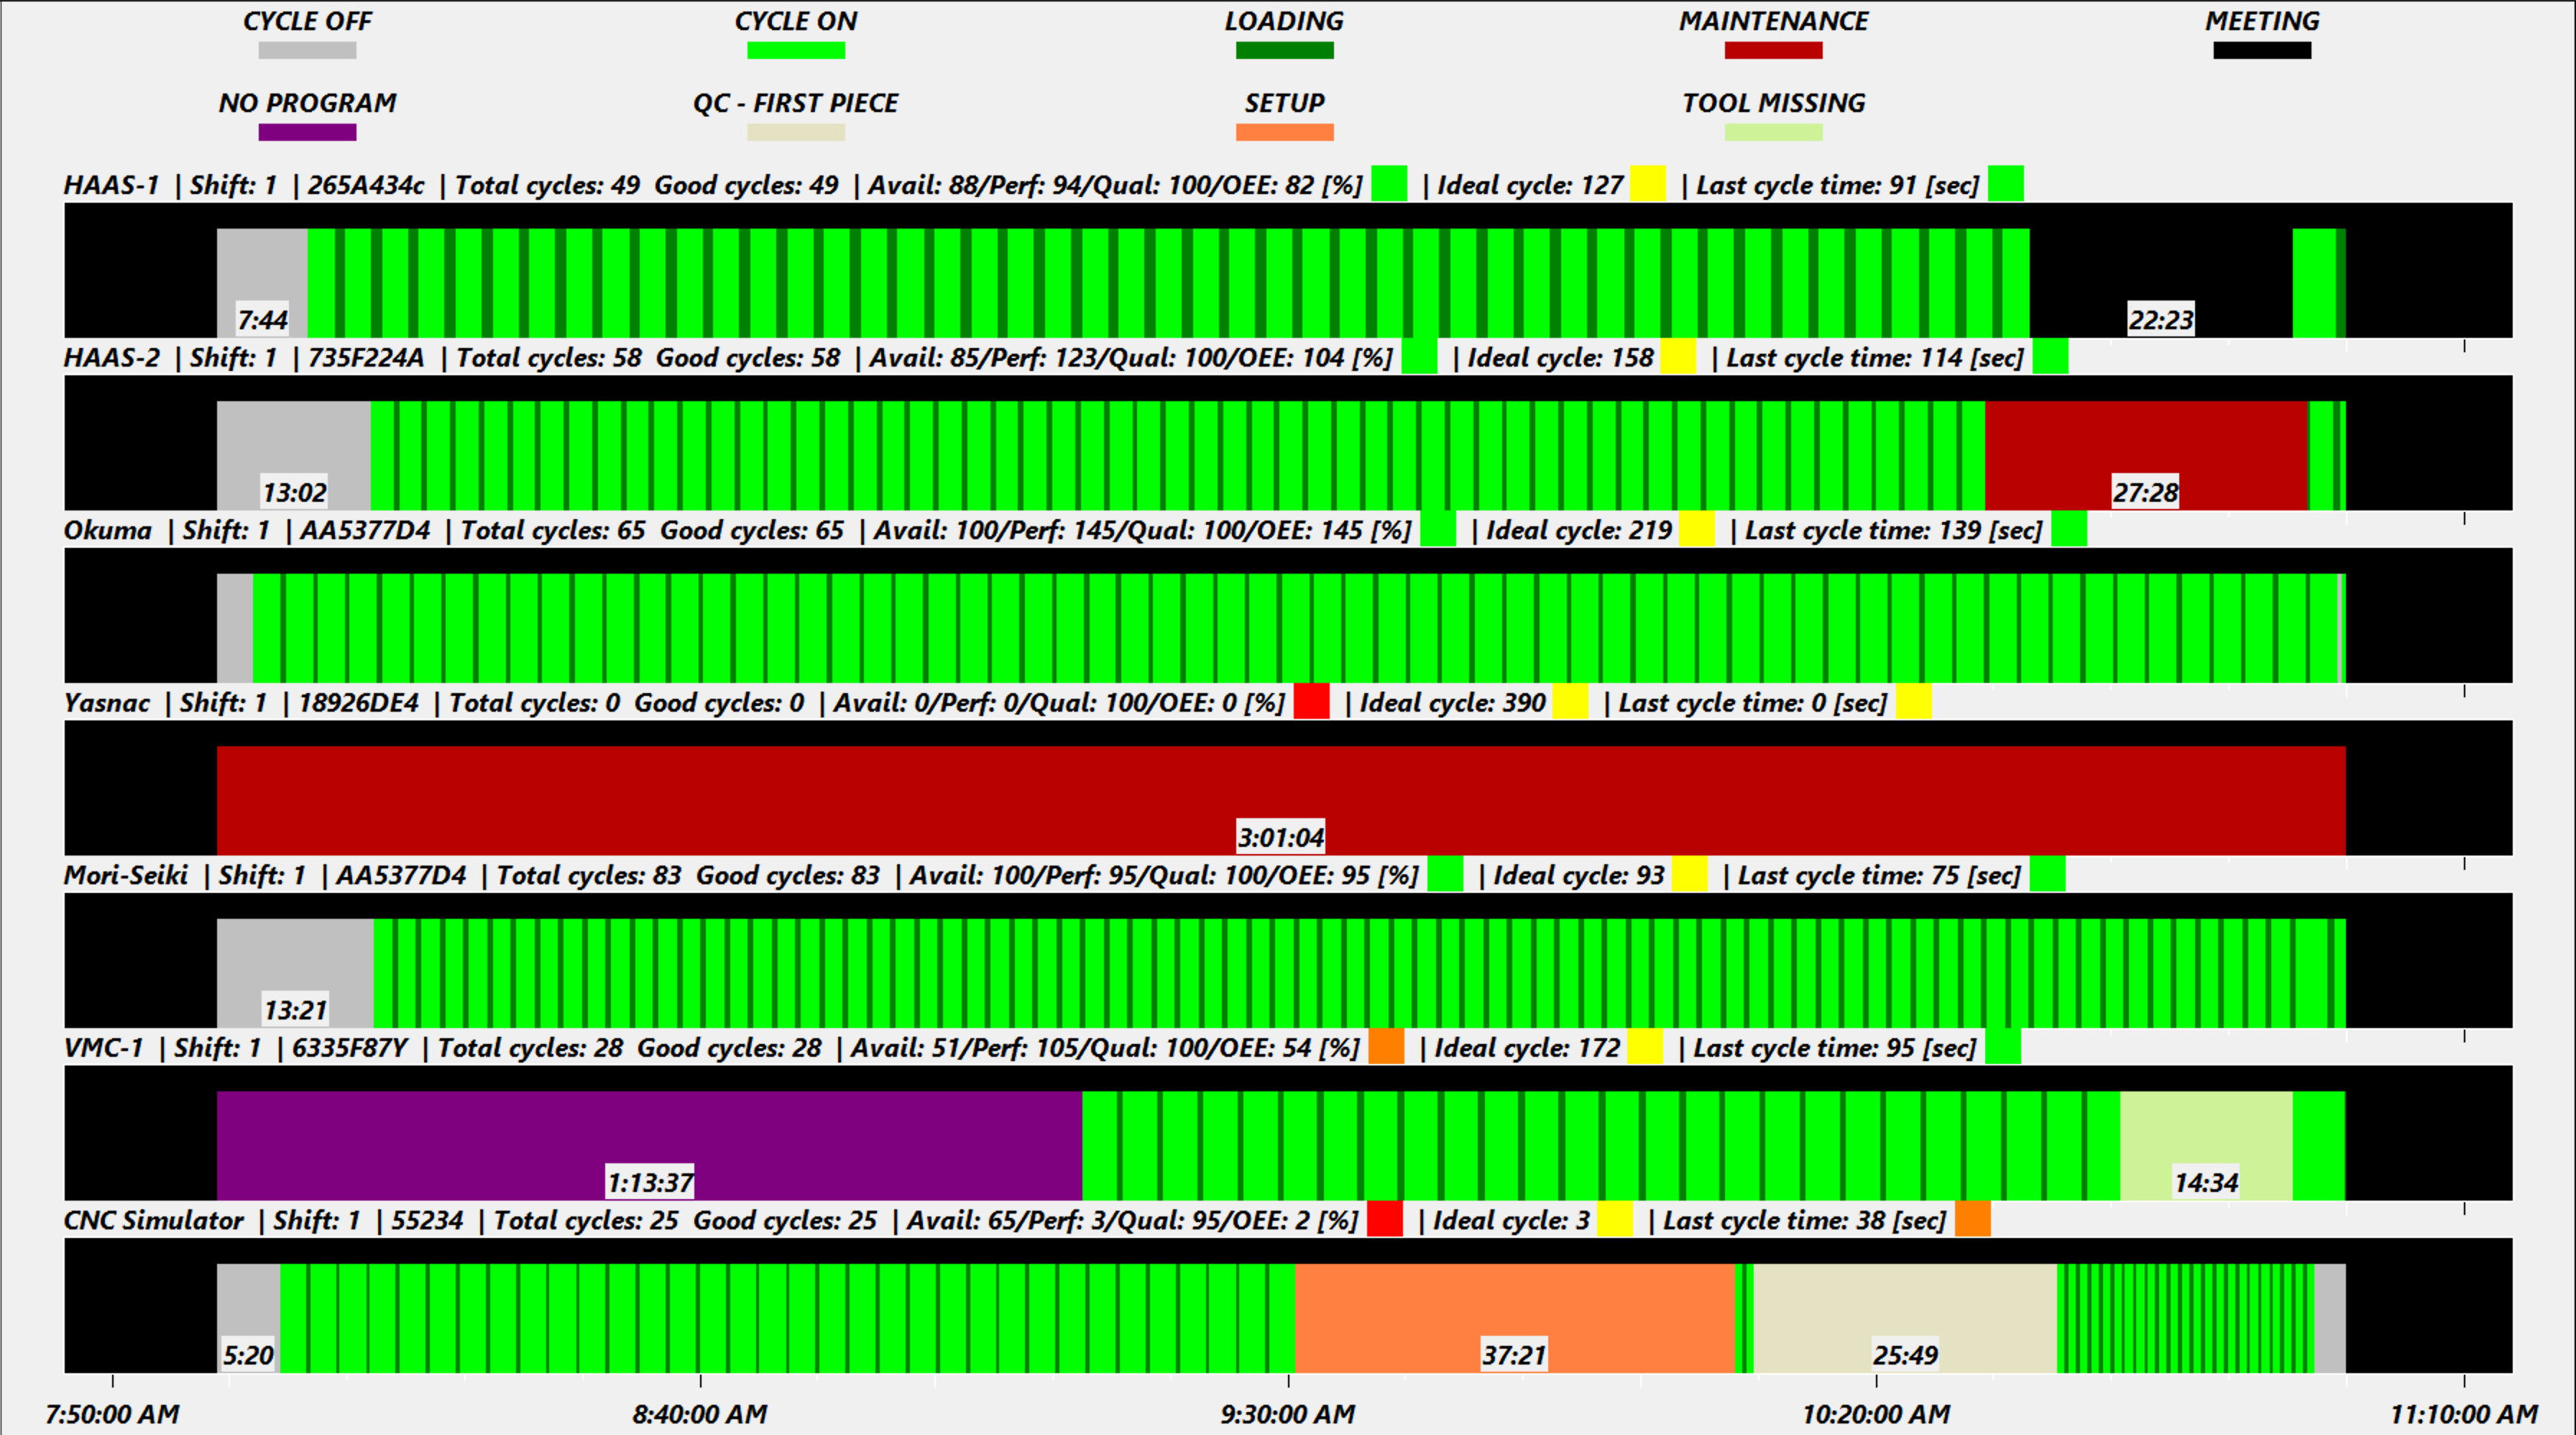2576x1435 pixels.
Task: Click Mori-Seiki yellow ideal cycle indicator
Action: point(1690,874)
